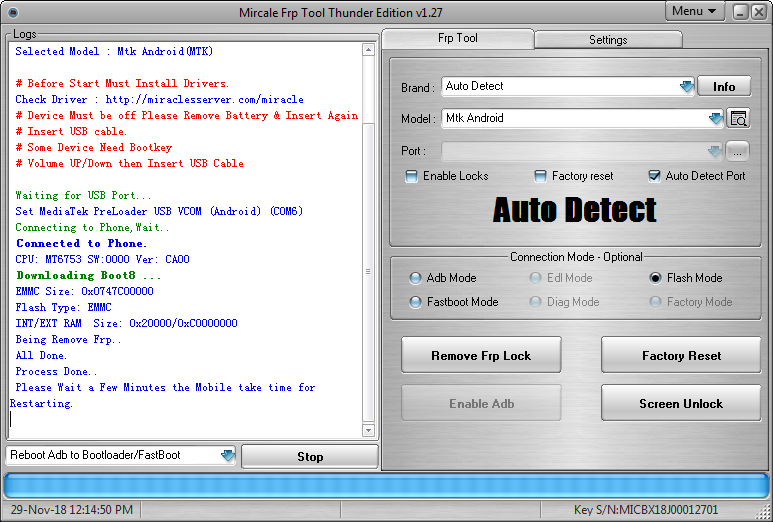
Task: Click 'Process Done..' log line
Action: tap(56, 372)
